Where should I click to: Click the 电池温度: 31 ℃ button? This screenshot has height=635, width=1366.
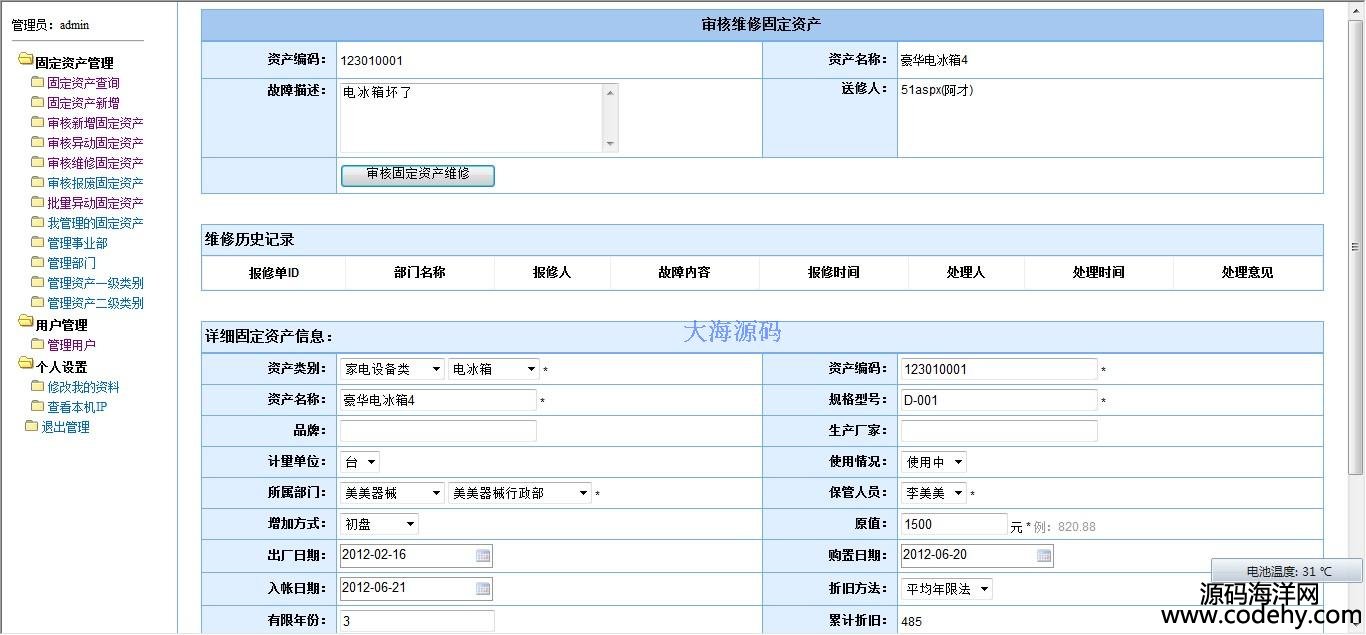coord(1287,571)
